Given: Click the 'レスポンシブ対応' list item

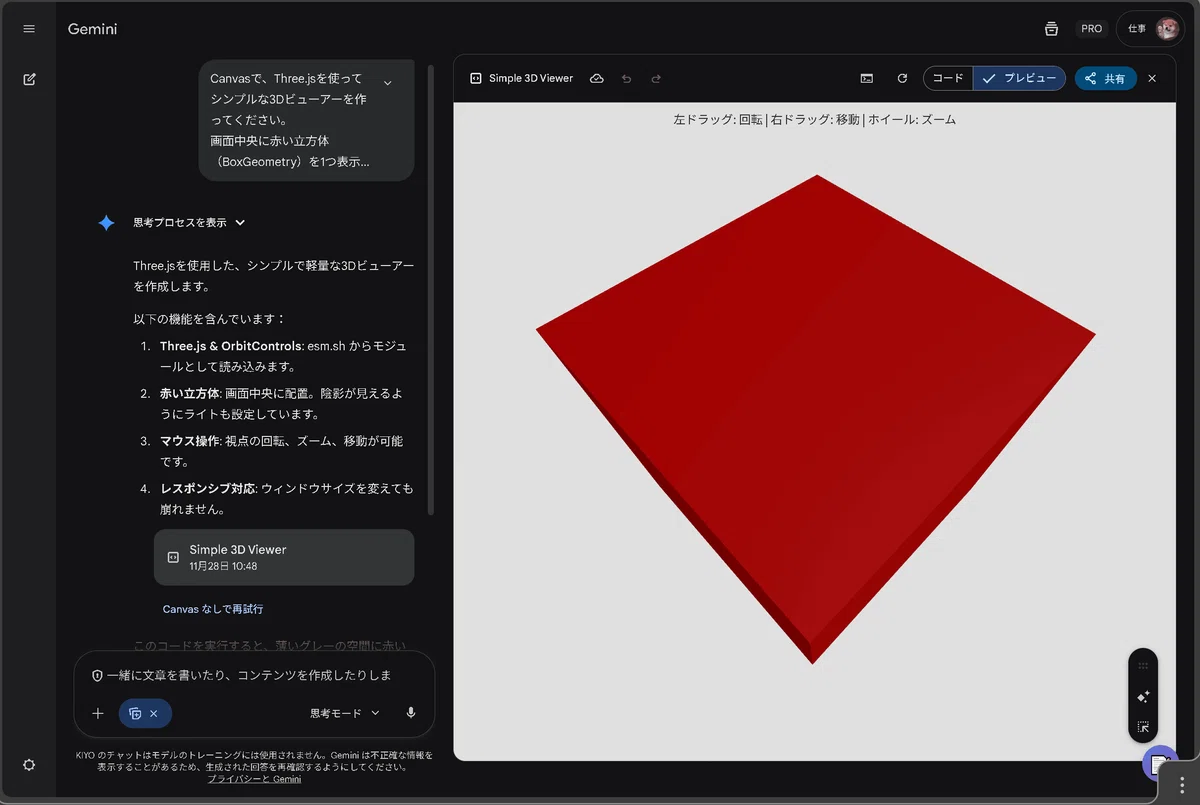Looking at the screenshot, I should tap(286, 498).
